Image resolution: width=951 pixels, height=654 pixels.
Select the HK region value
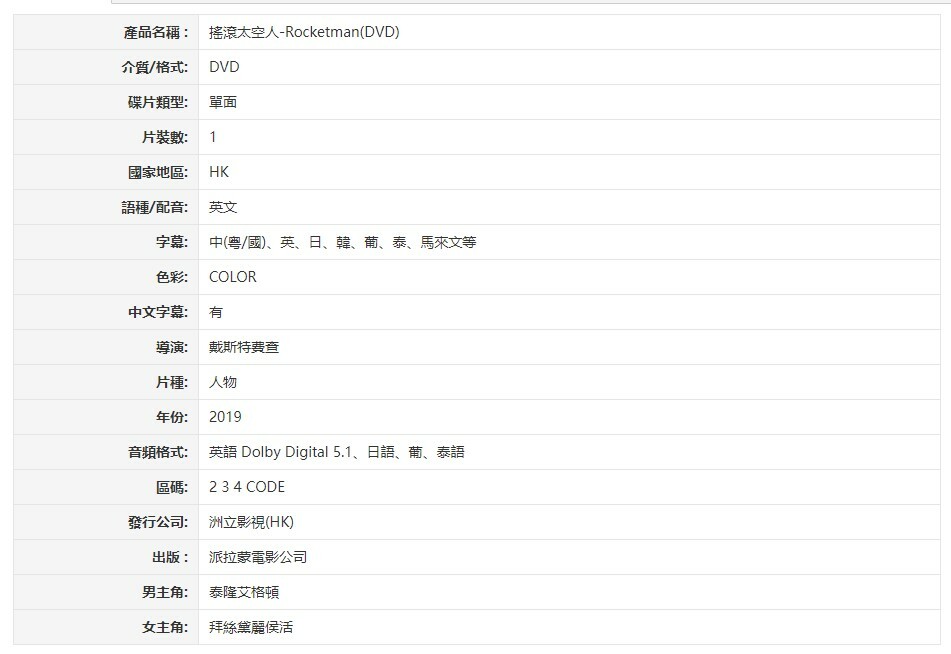pos(219,172)
